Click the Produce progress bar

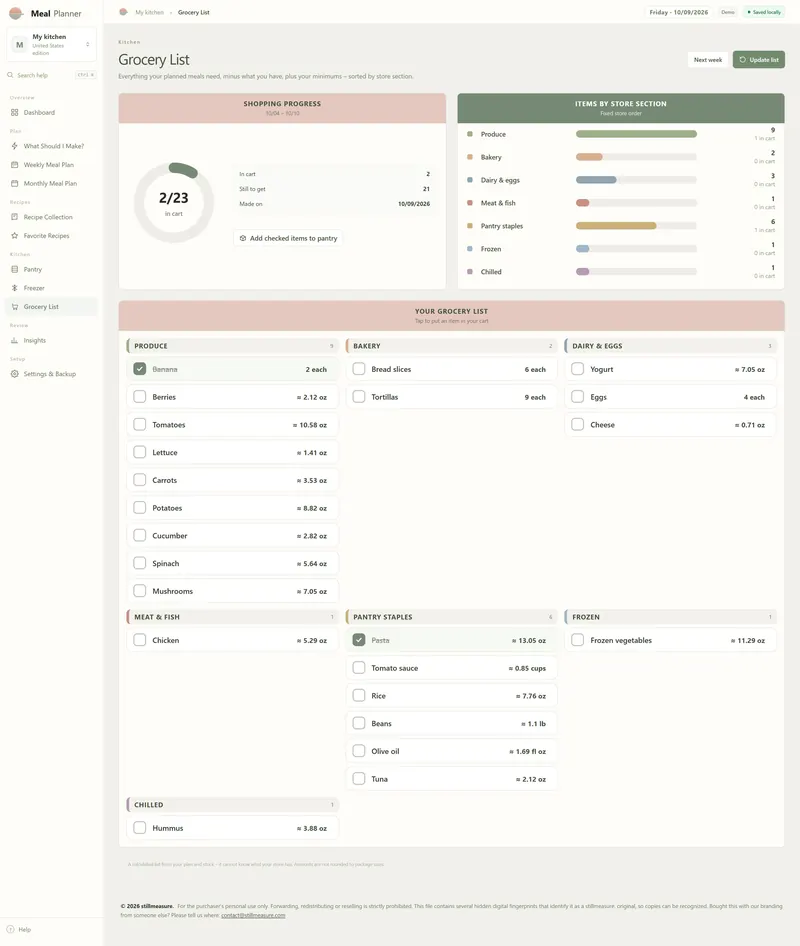[x=636, y=134]
